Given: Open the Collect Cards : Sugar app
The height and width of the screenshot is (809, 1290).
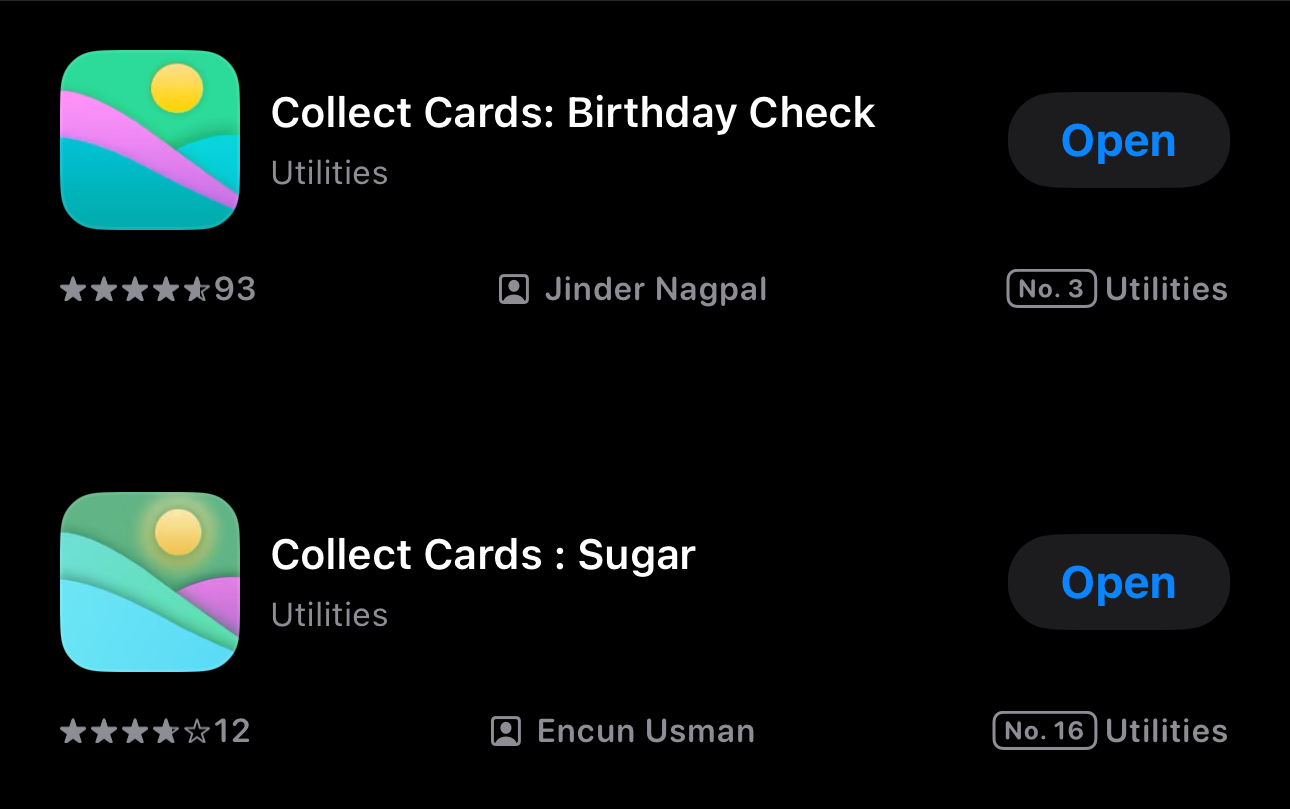Looking at the screenshot, I should click(x=1118, y=583).
